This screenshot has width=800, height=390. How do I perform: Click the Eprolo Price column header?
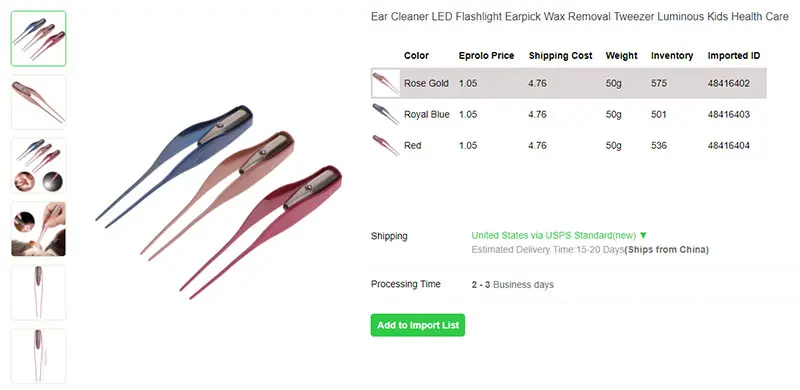(486, 56)
